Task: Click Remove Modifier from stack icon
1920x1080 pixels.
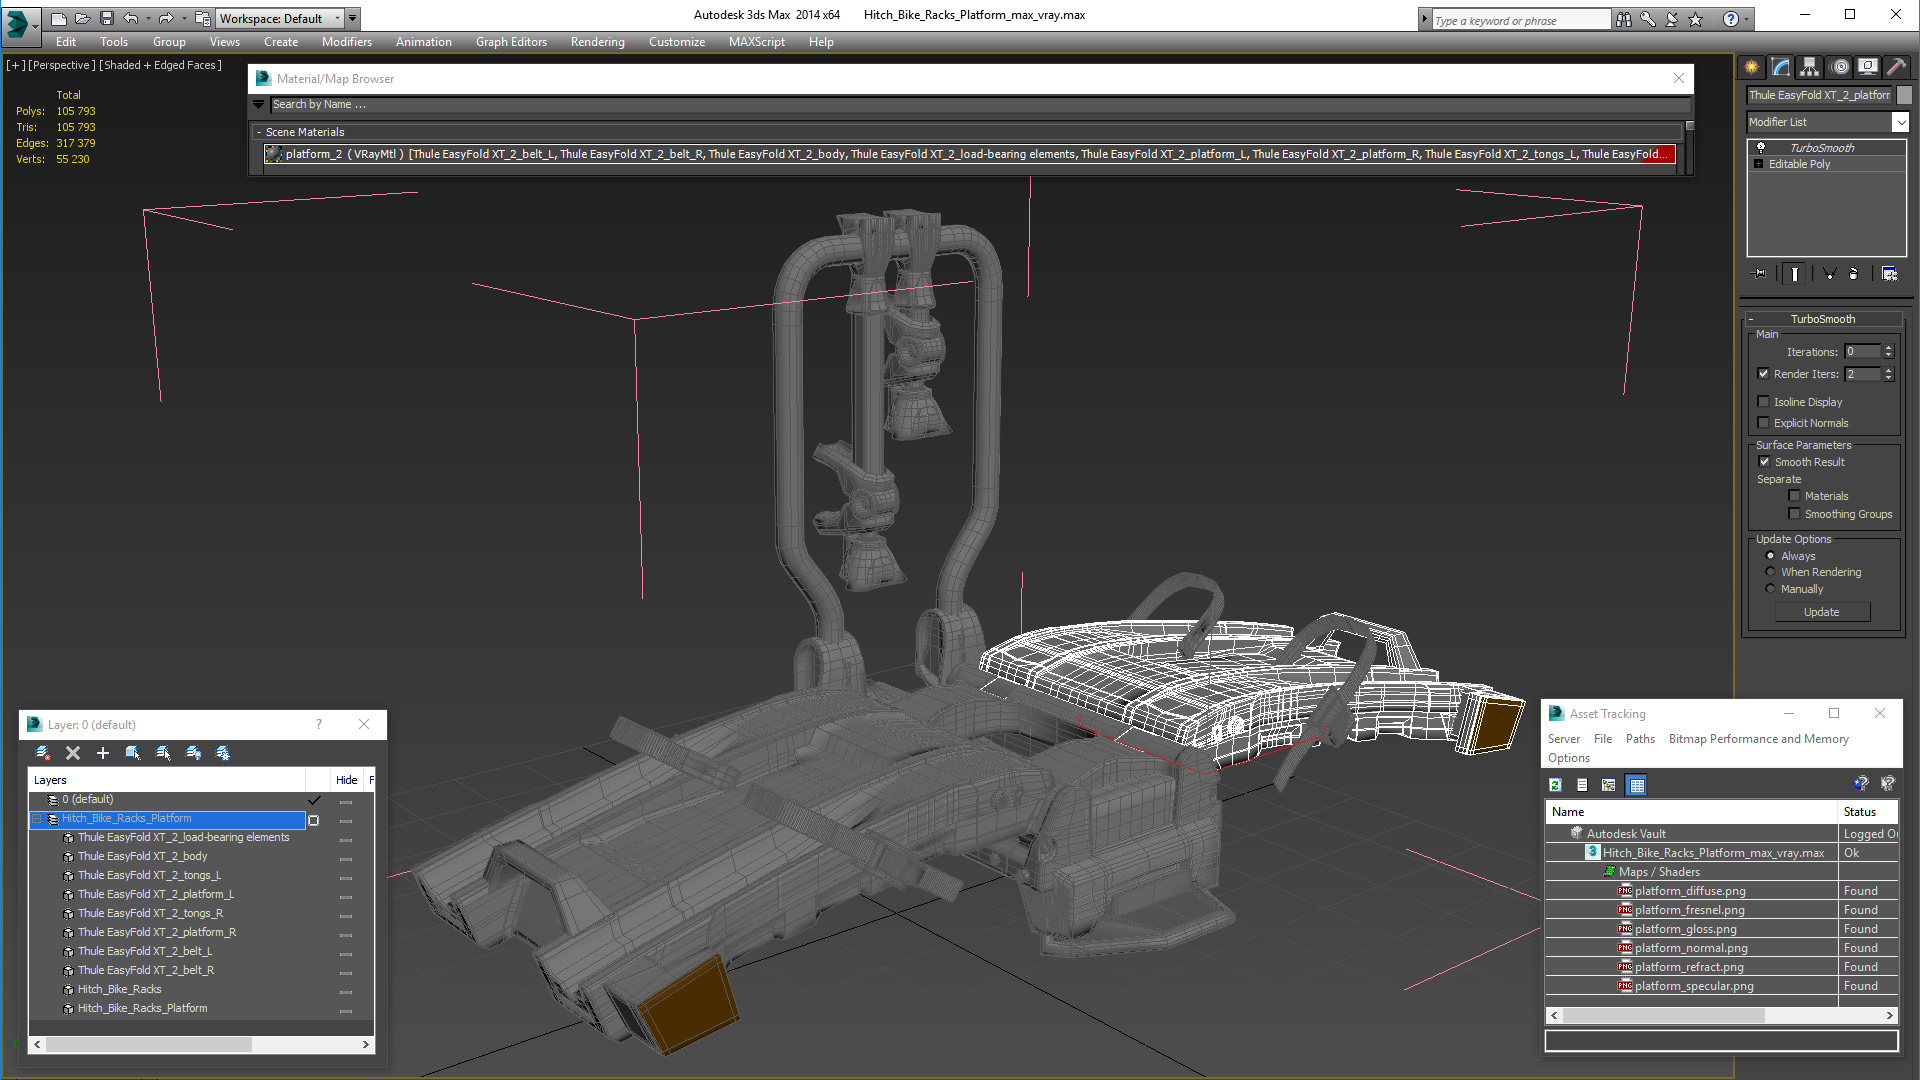Action: tap(1854, 273)
